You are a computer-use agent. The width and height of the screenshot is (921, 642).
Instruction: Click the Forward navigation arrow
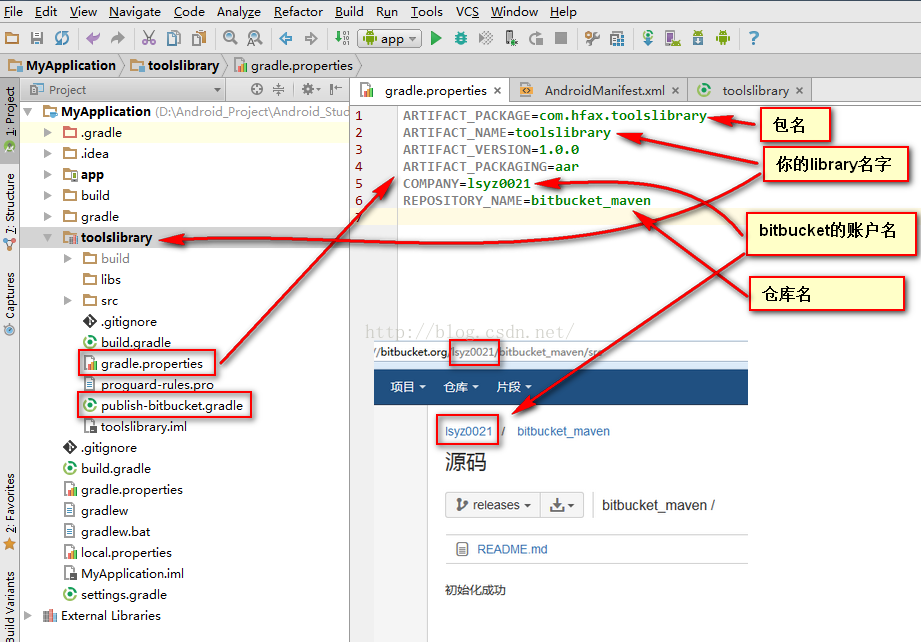coord(311,39)
